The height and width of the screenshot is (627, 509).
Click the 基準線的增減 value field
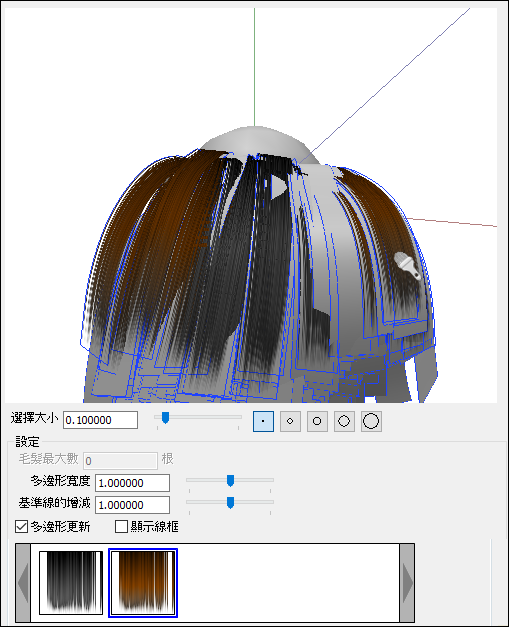(132, 505)
